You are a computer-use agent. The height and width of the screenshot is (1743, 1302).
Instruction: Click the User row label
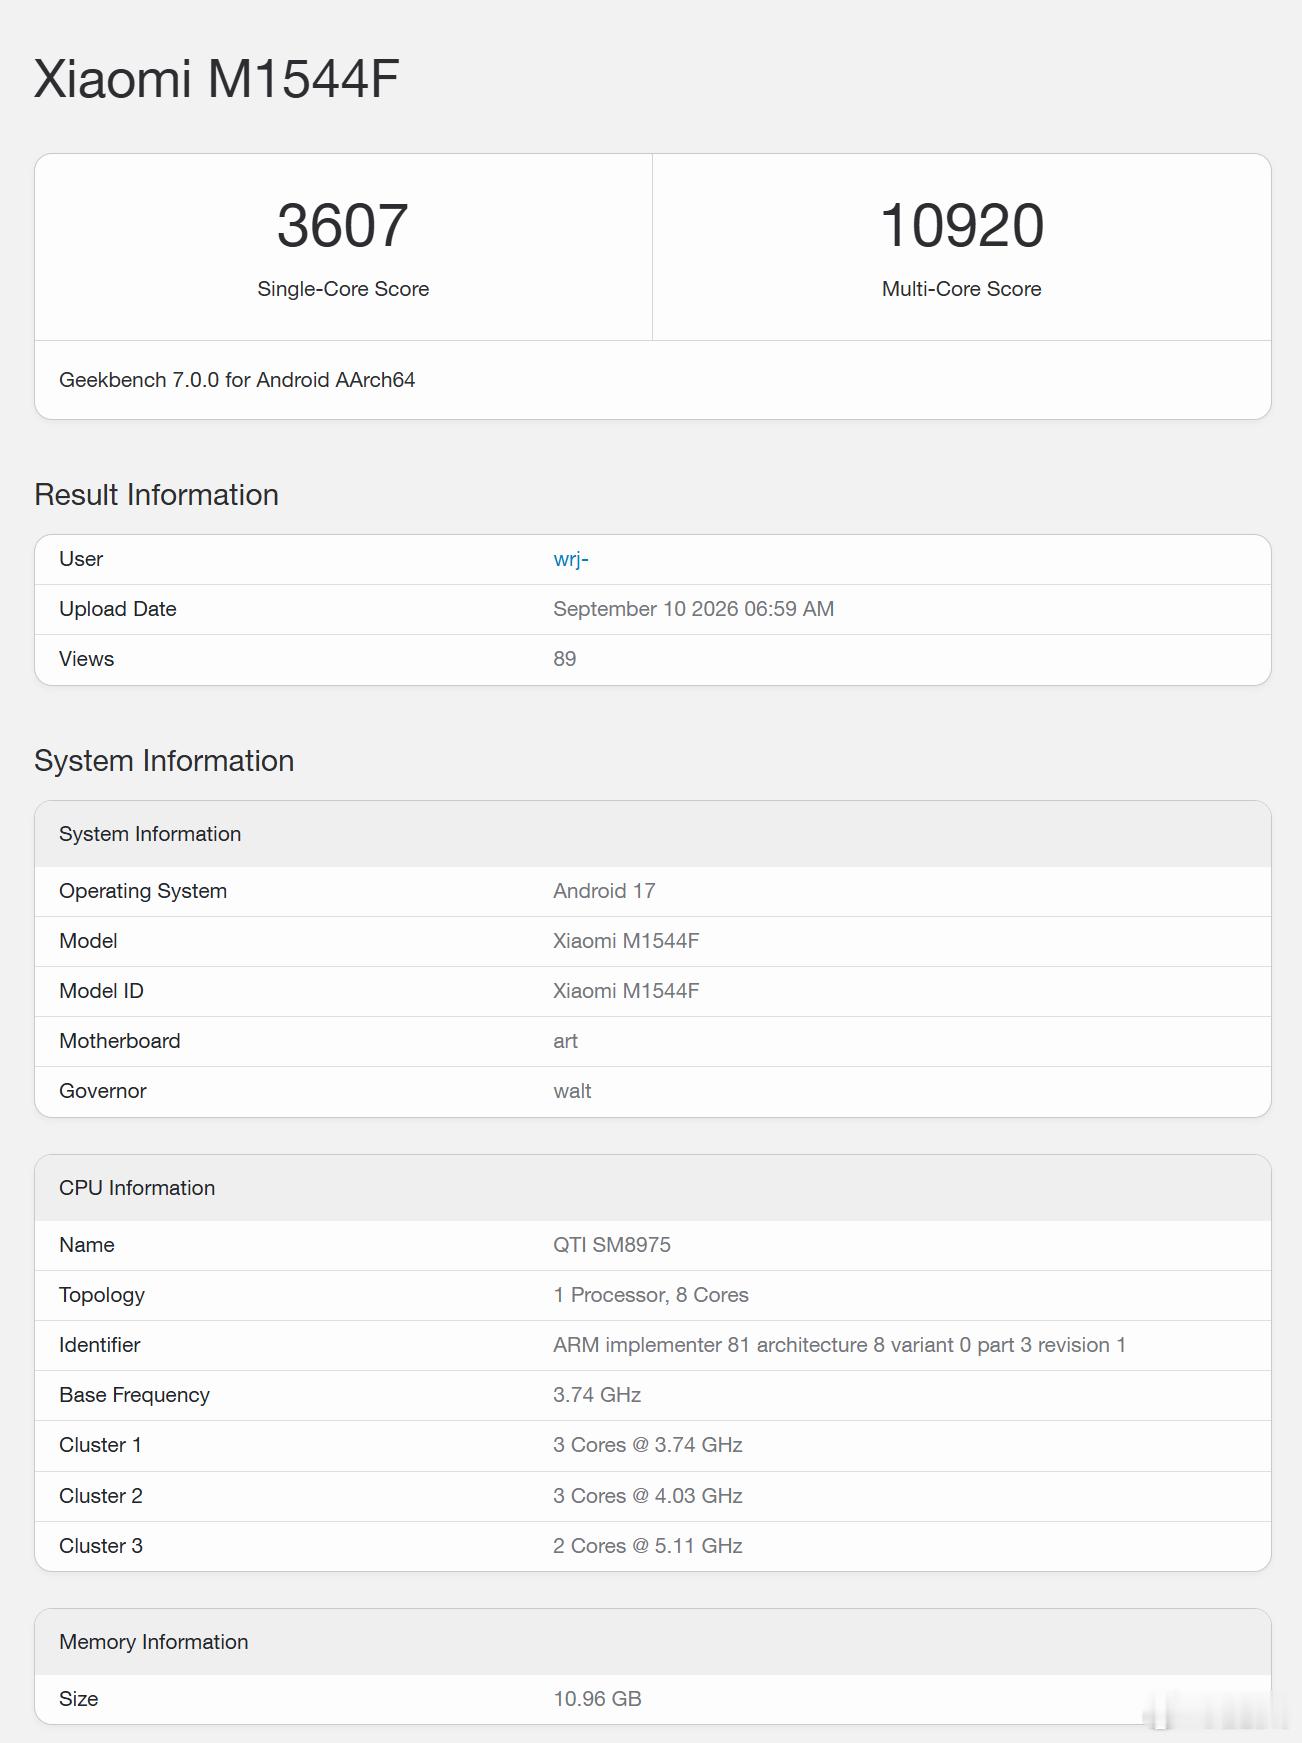[x=81, y=559]
